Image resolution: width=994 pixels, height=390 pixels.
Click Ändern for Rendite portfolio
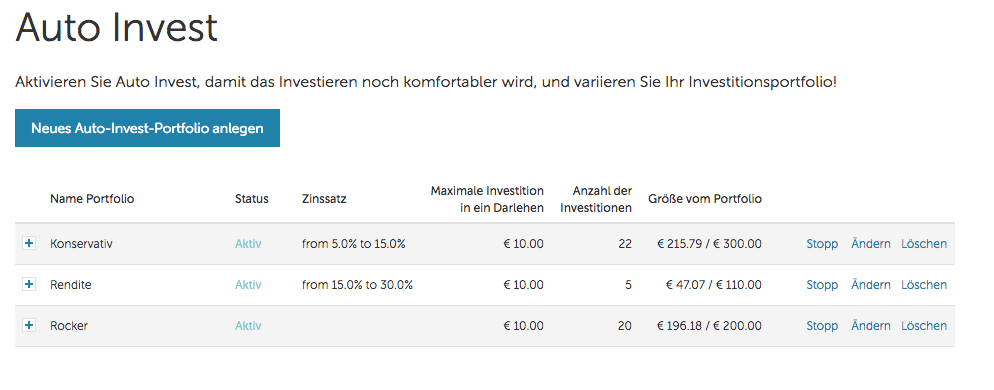click(870, 285)
